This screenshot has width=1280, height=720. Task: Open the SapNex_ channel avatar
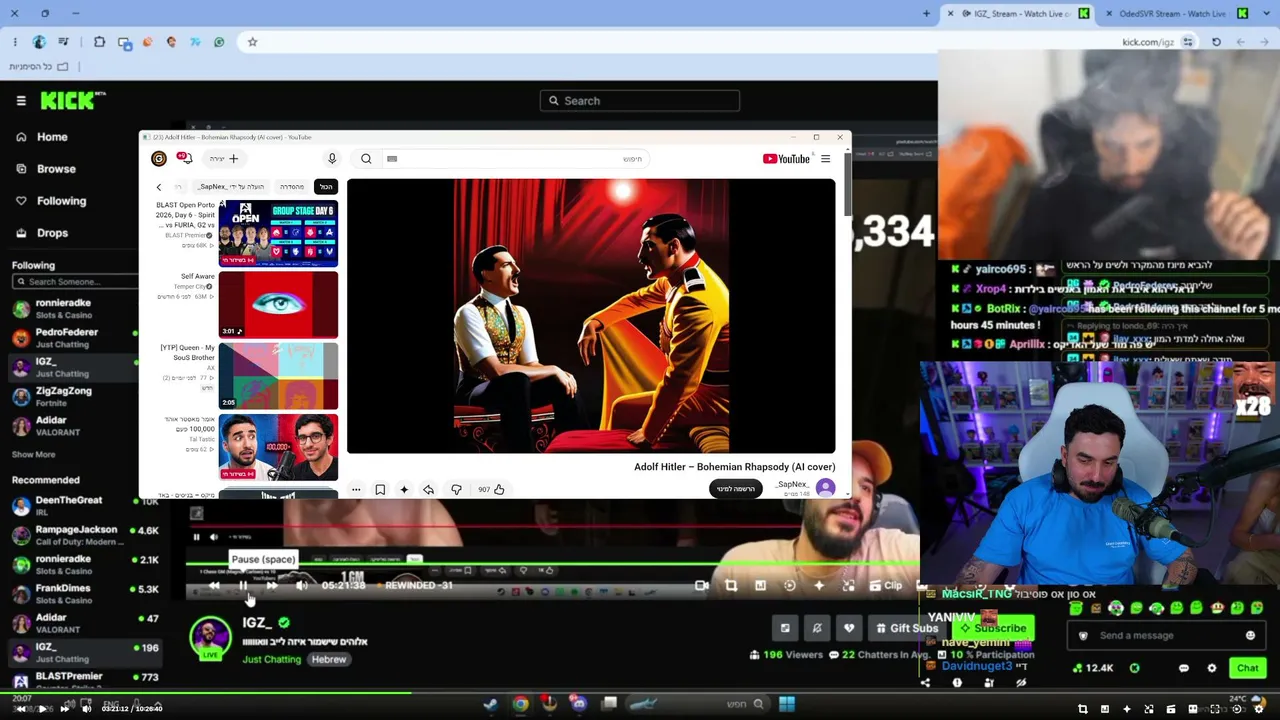click(825, 488)
